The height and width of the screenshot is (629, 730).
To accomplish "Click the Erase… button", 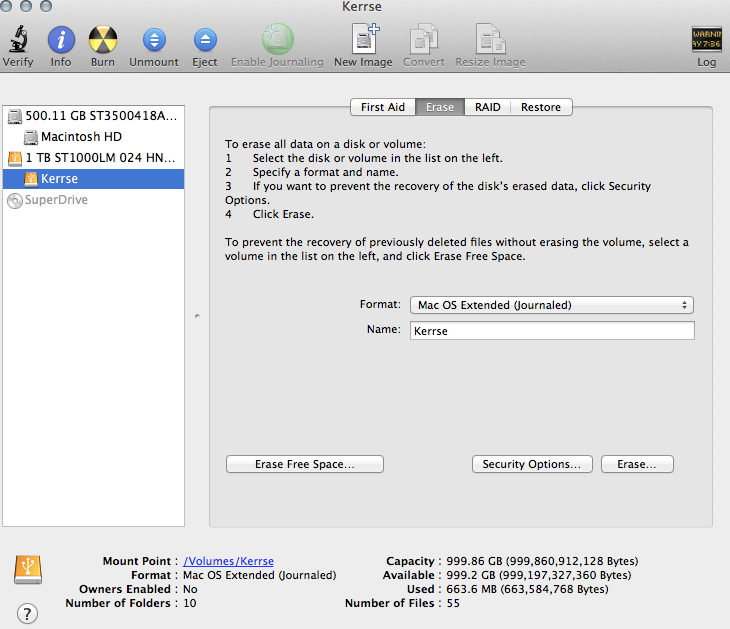I will click(x=637, y=464).
